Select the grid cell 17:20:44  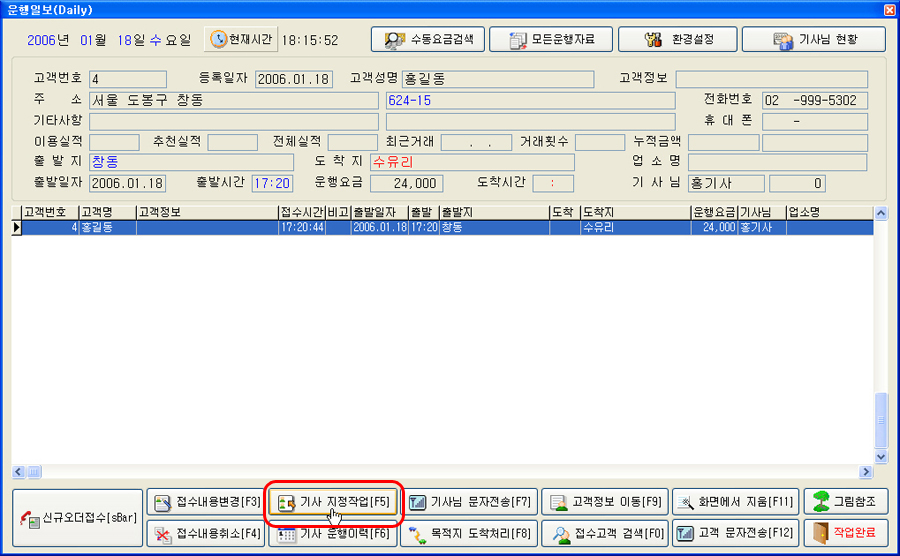(x=302, y=227)
